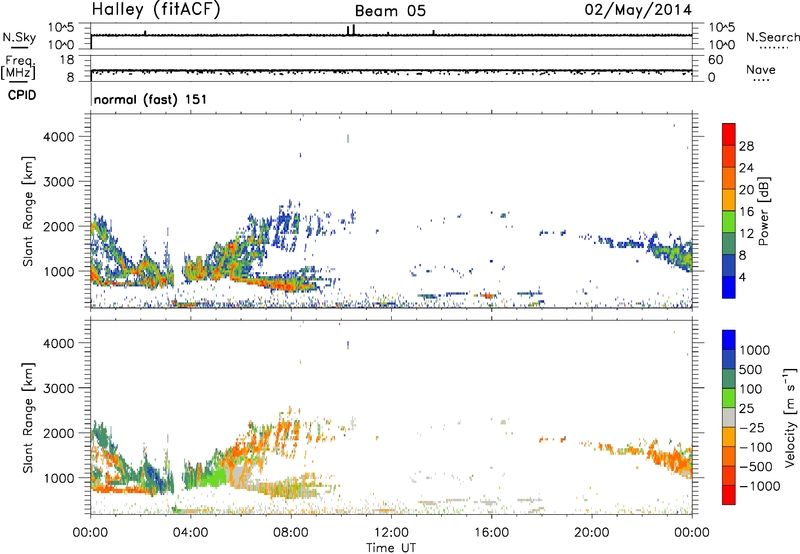
Task: Click the '4000' tick on power panel
Action: click(58, 137)
